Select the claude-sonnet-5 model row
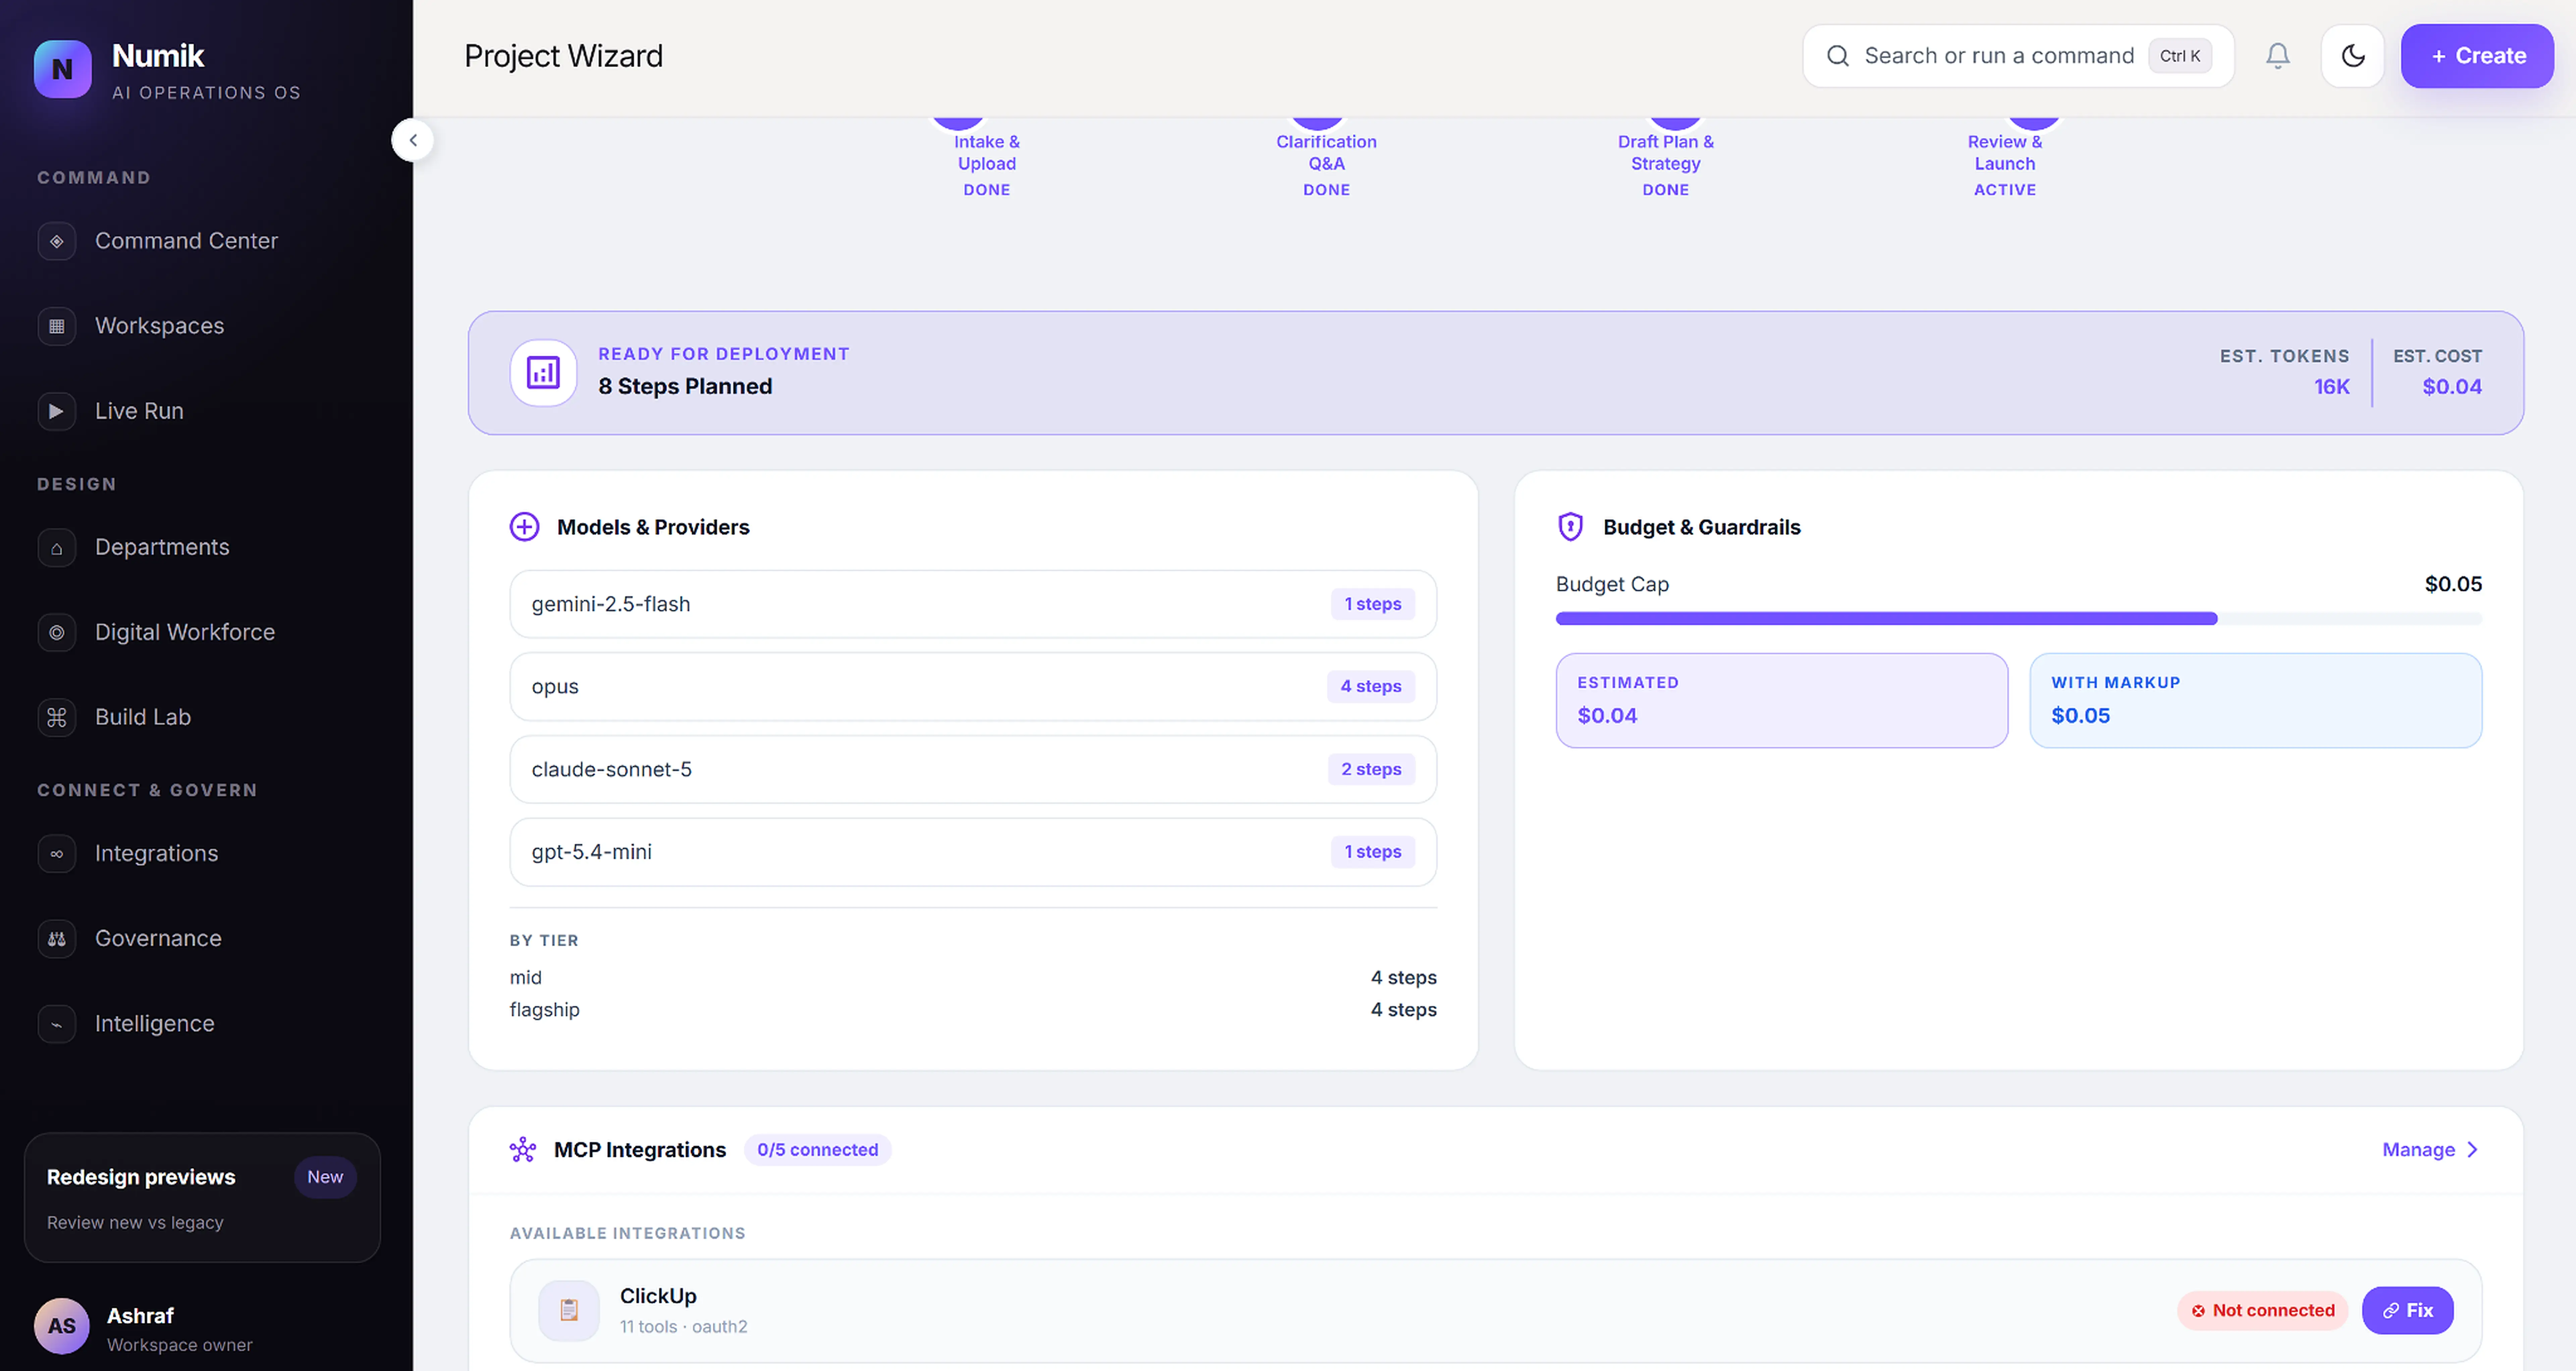 pos(973,769)
